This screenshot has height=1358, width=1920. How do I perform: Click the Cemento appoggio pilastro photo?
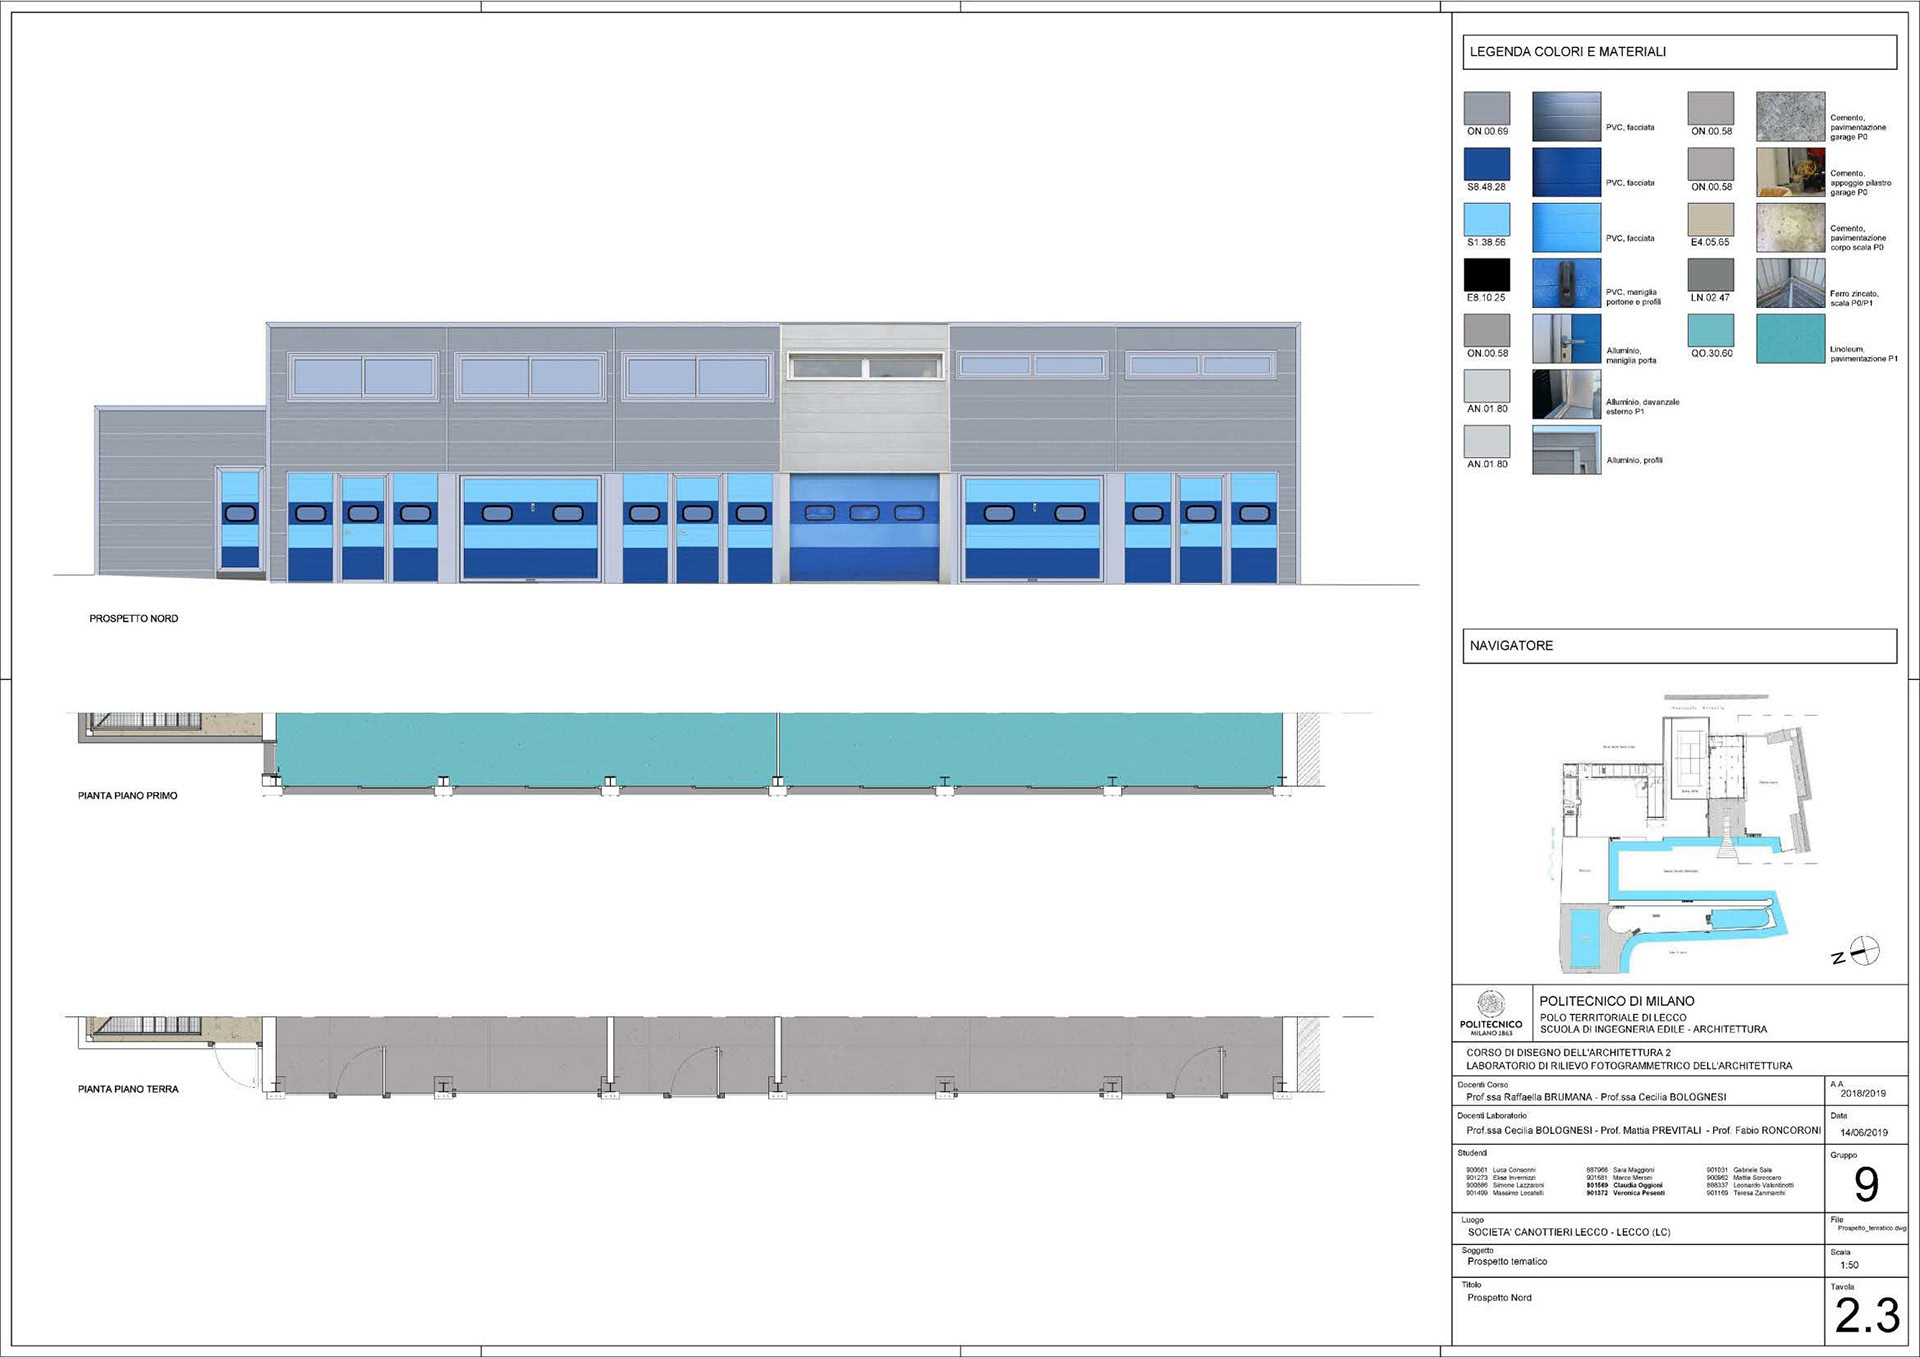pos(1790,172)
